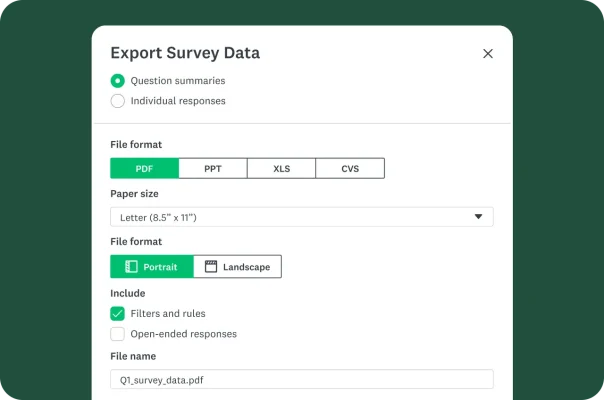Select Portrait orientation

(152, 267)
